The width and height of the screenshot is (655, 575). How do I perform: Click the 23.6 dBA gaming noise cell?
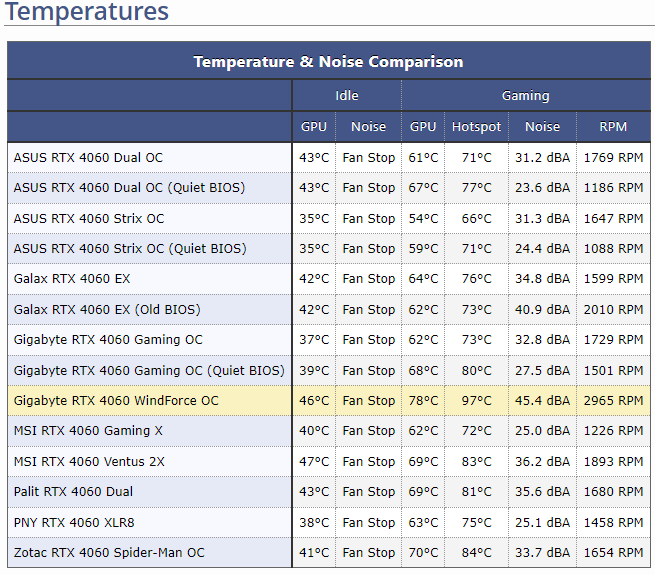542,188
